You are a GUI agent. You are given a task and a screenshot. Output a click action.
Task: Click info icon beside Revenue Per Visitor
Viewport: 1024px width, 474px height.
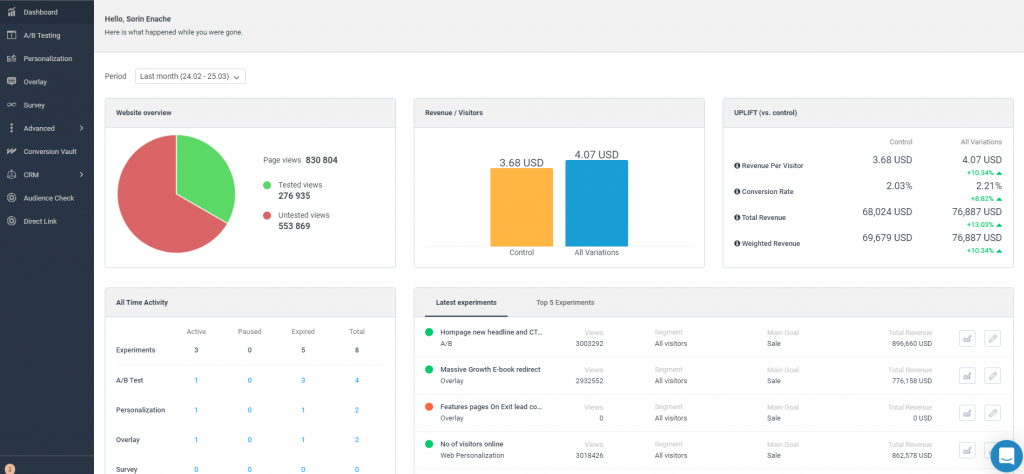coord(737,165)
